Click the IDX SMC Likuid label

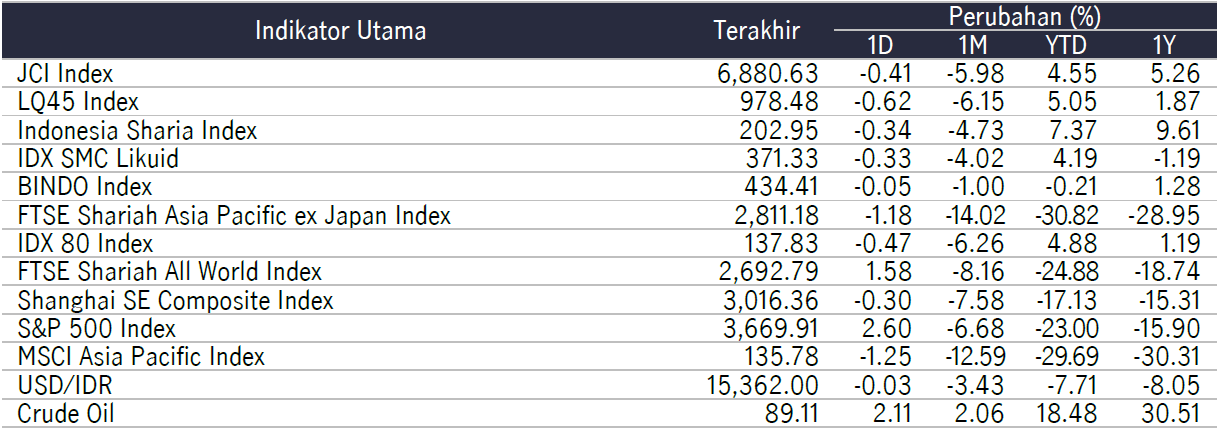[98, 158]
